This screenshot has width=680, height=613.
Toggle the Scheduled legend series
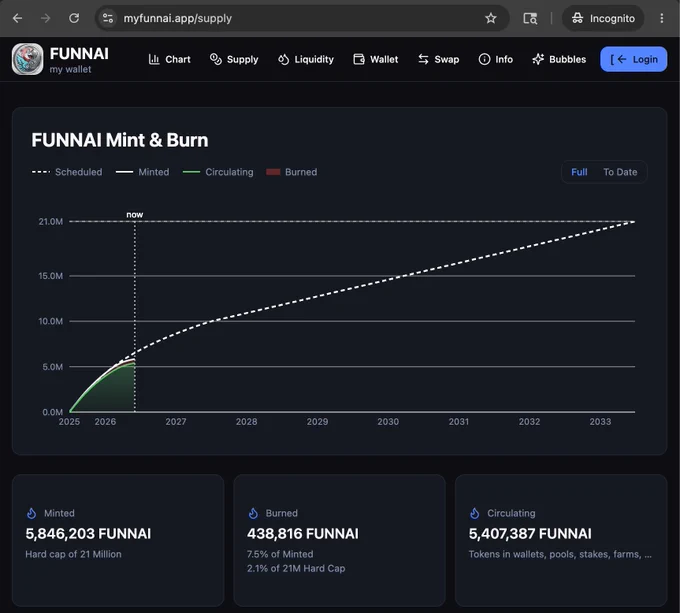(x=67, y=172)
